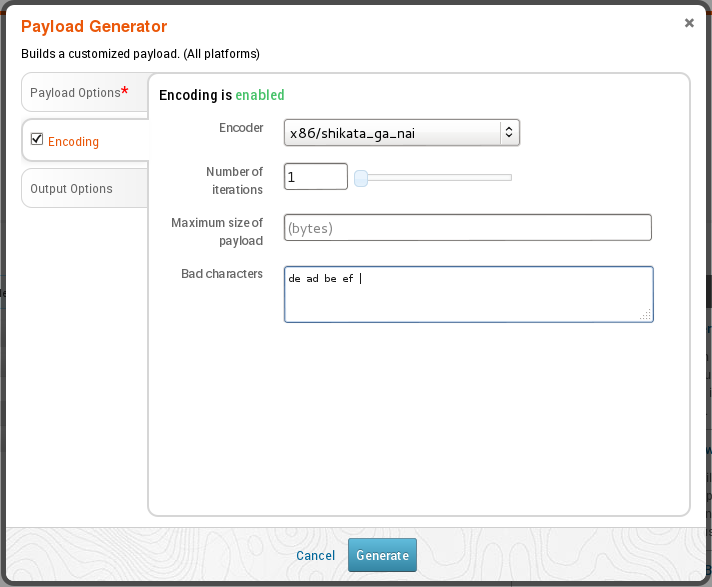Click the green "enabled" status text
712x587 pixels.
tap(260, 96)
